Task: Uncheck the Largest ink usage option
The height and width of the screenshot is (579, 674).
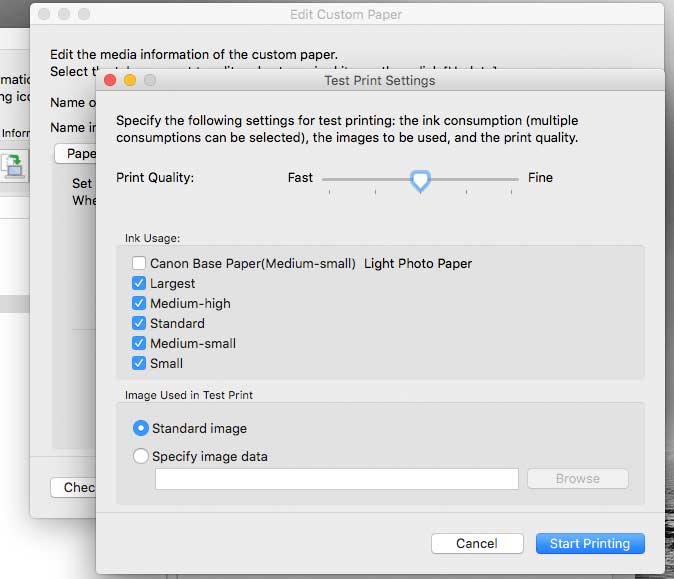Action: point(139,283)
